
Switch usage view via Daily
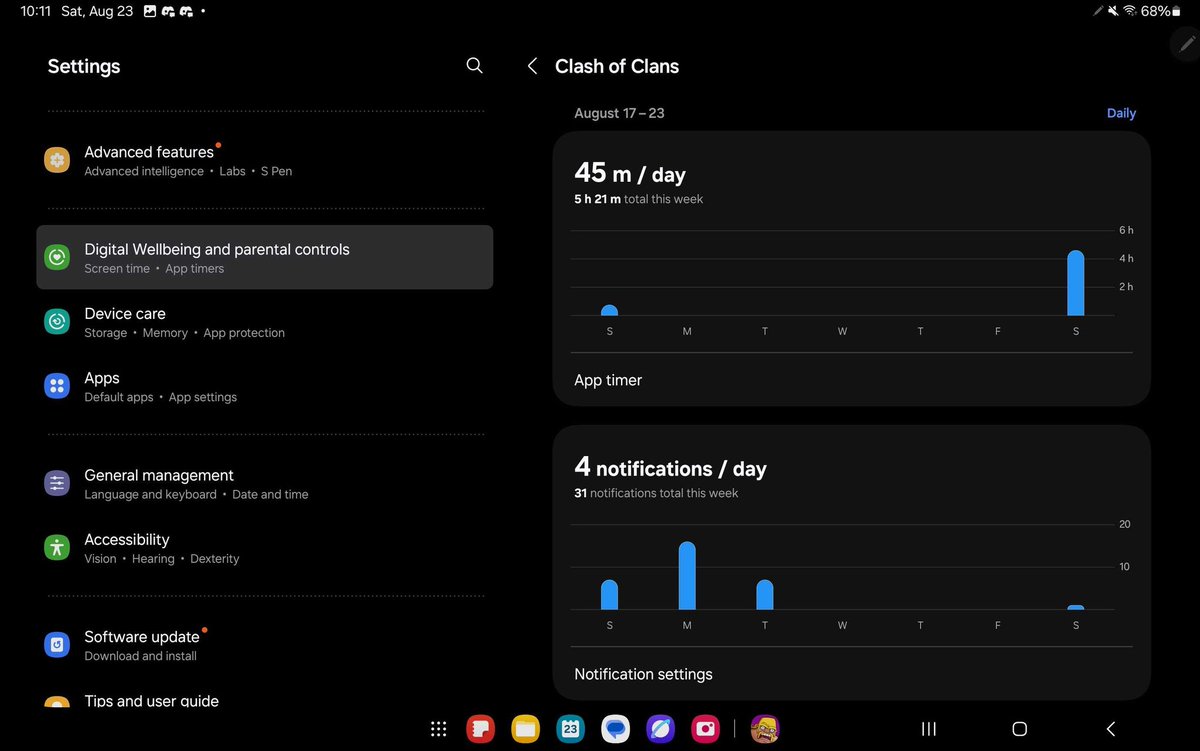[x=1121, y=113]
